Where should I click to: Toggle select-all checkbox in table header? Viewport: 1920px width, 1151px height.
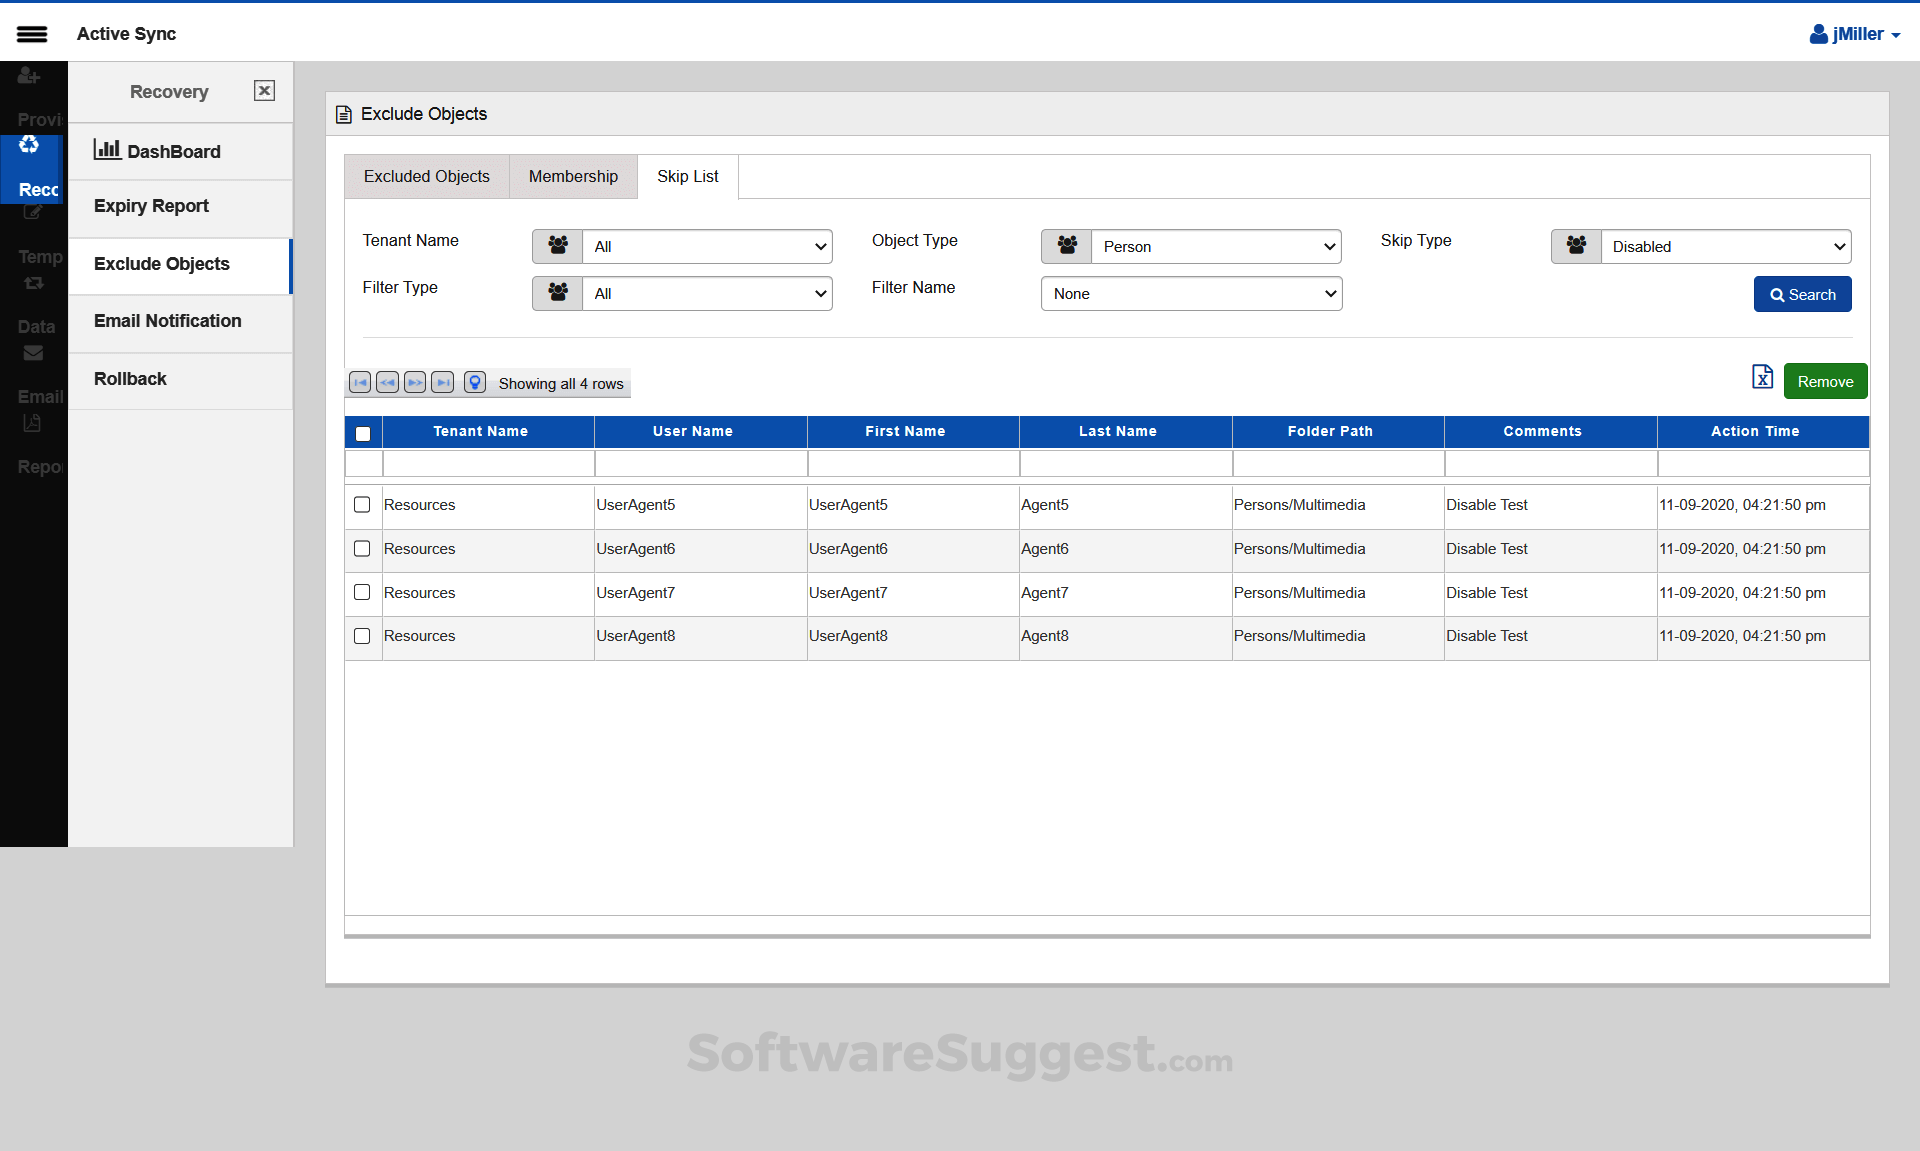[363, 433]
